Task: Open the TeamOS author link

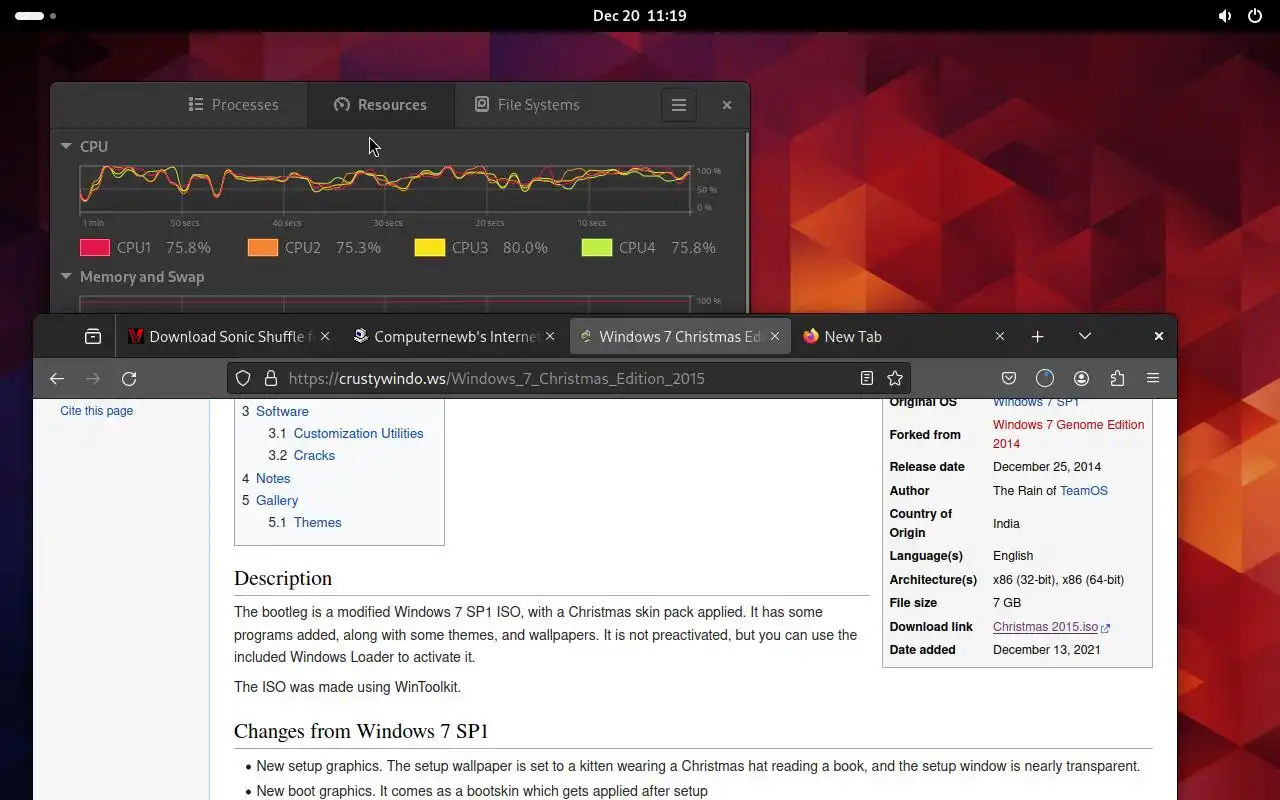Action: click(1084, 490)
